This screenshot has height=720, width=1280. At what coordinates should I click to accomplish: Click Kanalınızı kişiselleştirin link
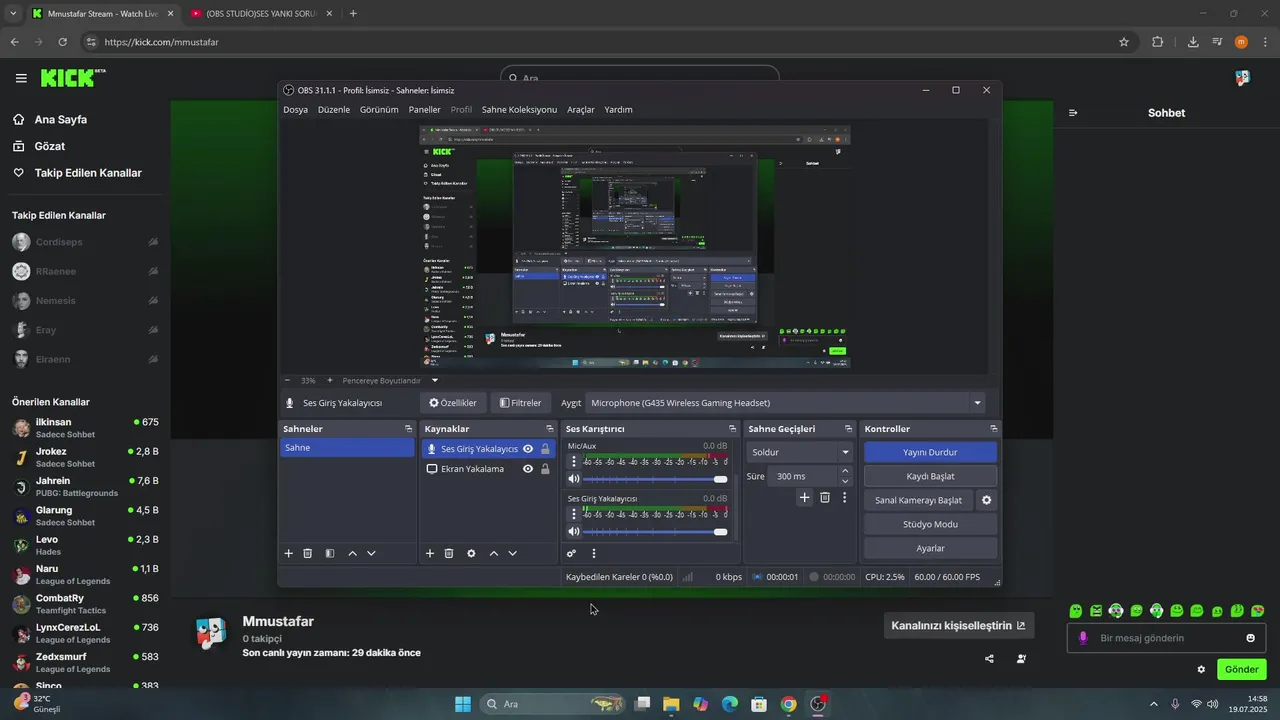[x=958, y=626]
